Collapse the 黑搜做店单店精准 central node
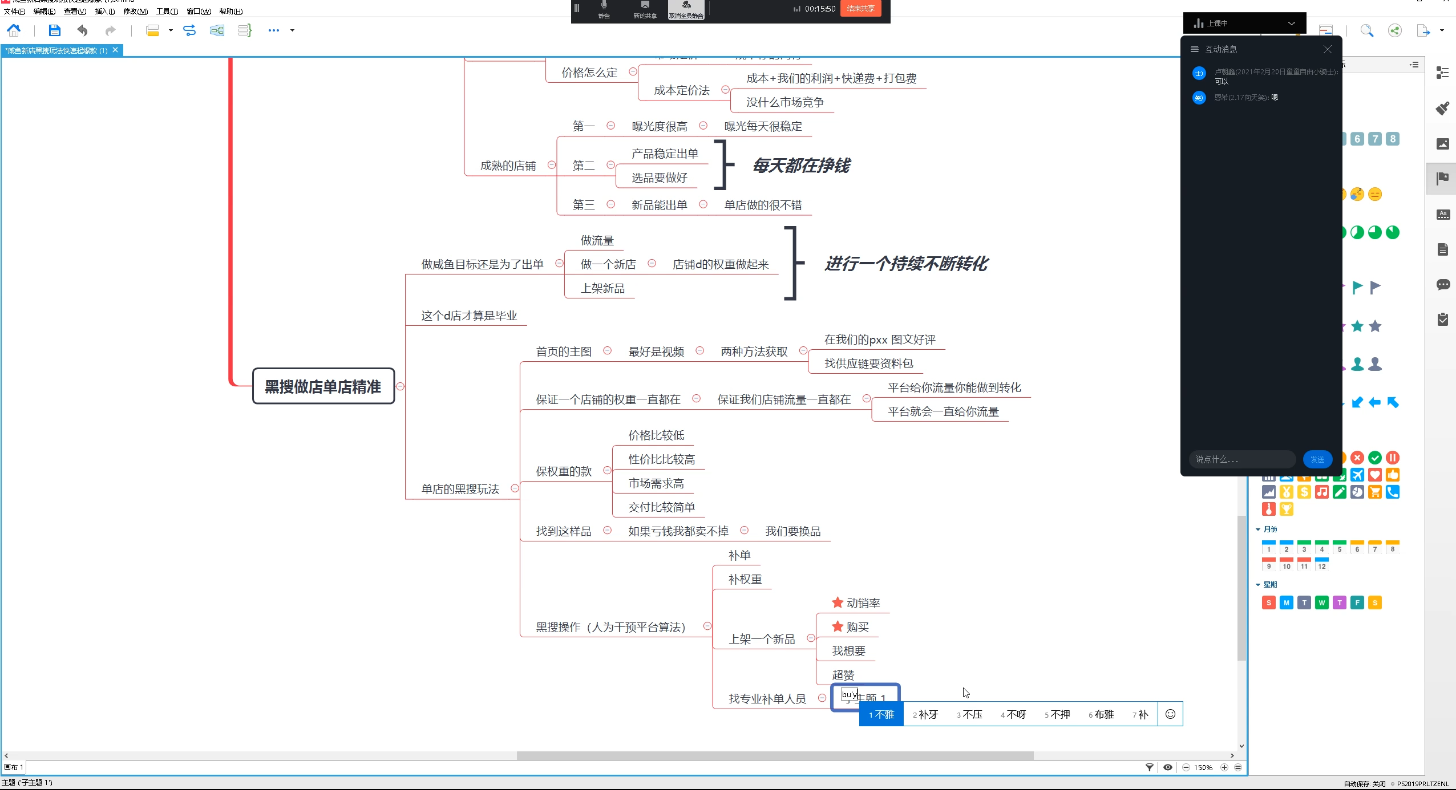Screen dimensions: 1456x790 [401, 386]
